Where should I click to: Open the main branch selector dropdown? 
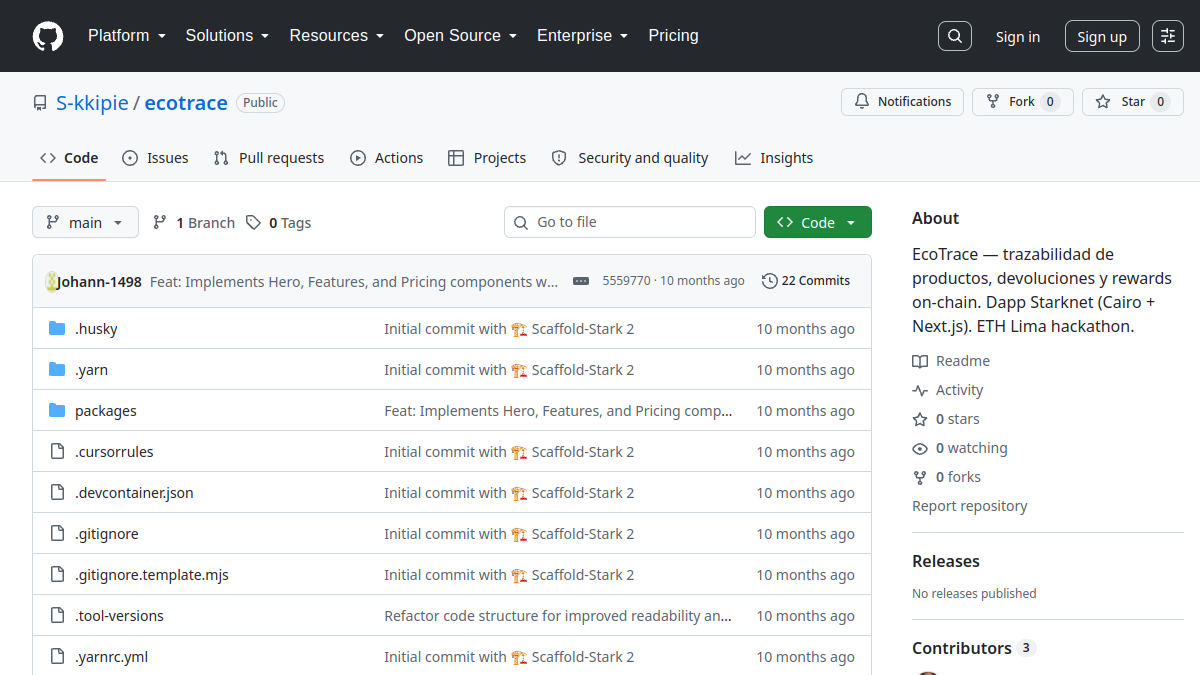pos(85,222)
